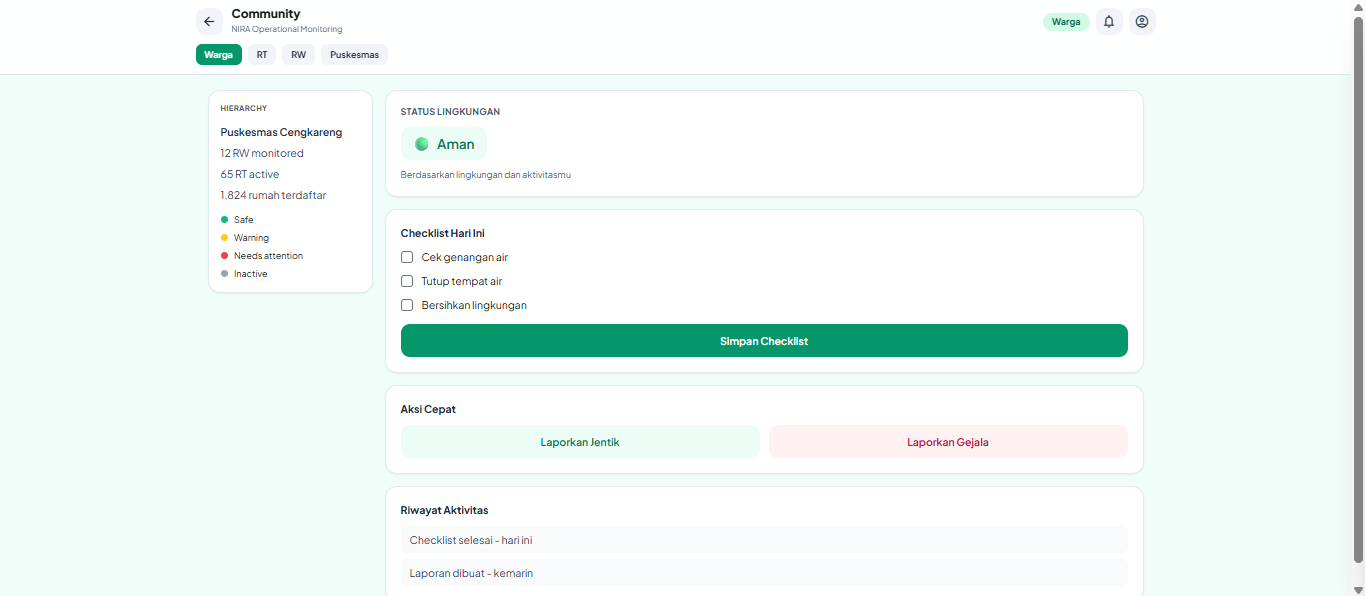Screen dimensions: 1365x596
Task: Click the Warga role badge
Action: (1066, 21)
